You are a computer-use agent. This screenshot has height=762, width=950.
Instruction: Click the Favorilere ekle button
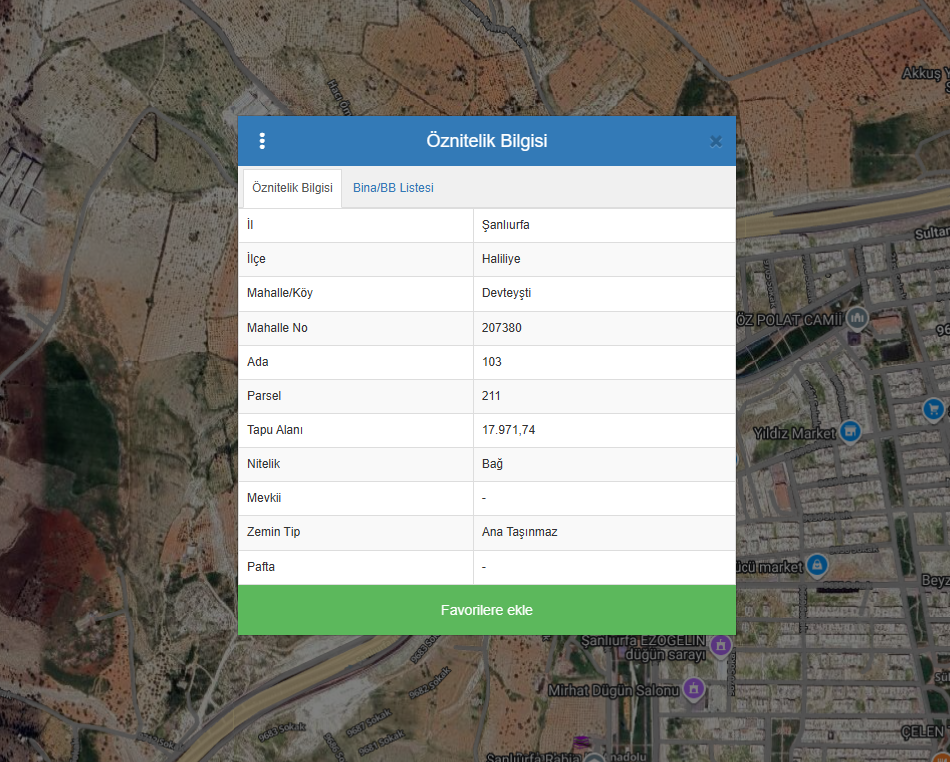486,610
